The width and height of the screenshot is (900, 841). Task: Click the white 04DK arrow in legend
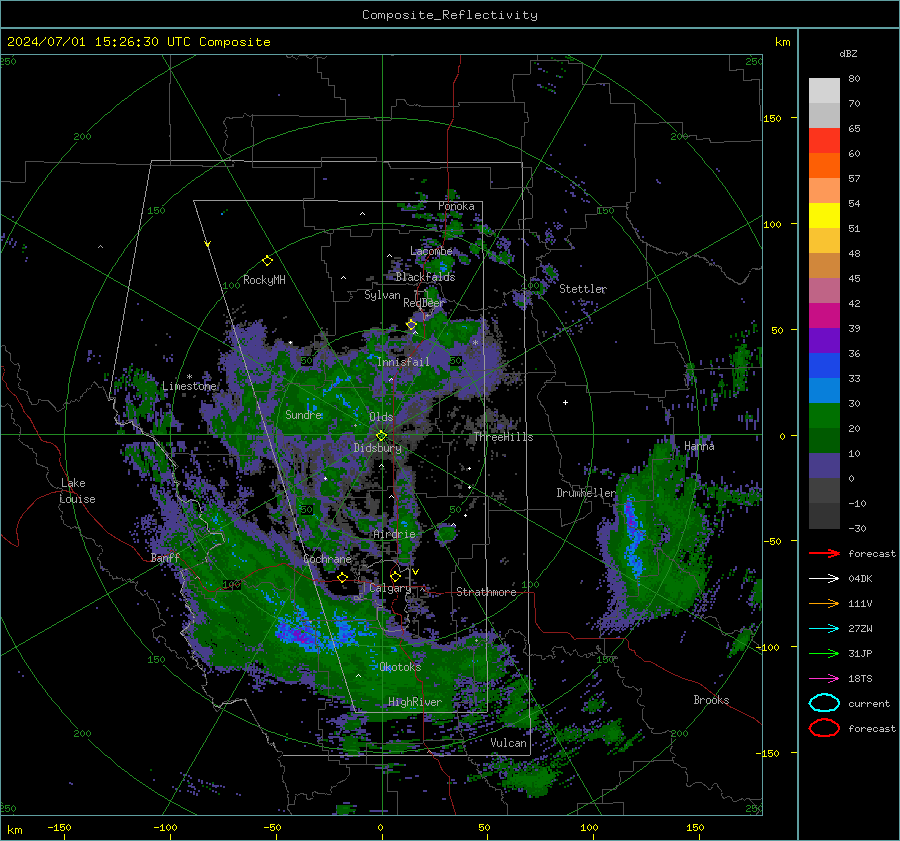(824, 579)
